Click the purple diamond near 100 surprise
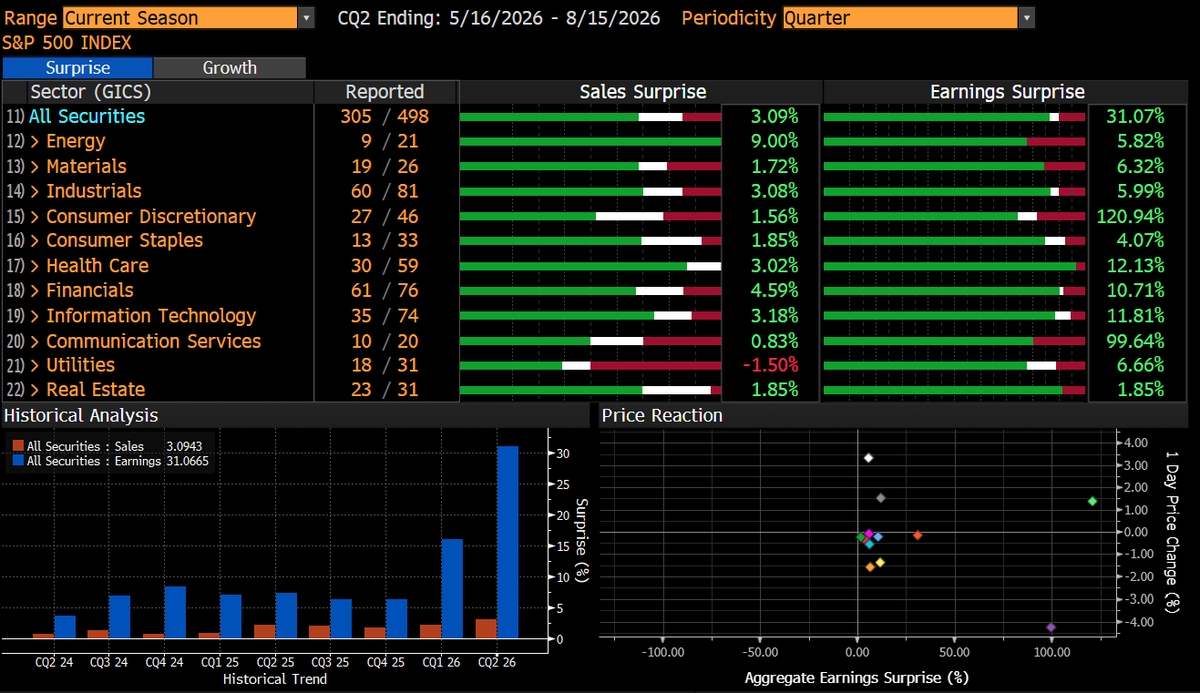Image resolution: width=1200 pixels, height=693 pixels. [x=1050, y=627]
